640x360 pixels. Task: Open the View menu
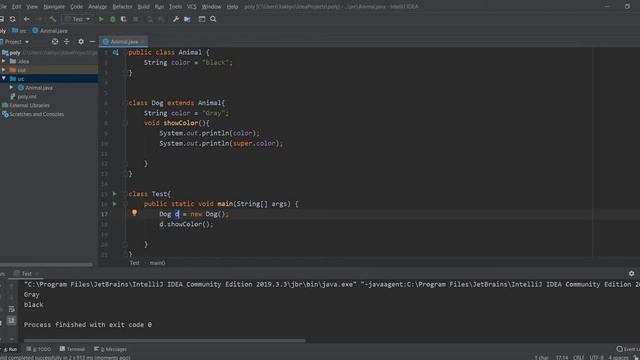[32, 7]
